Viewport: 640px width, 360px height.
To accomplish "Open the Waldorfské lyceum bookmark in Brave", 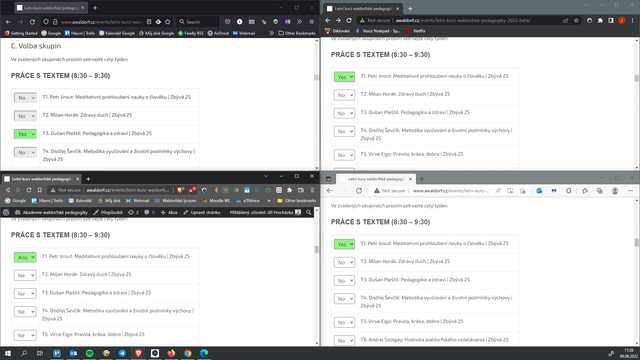I will coord(176,200).
